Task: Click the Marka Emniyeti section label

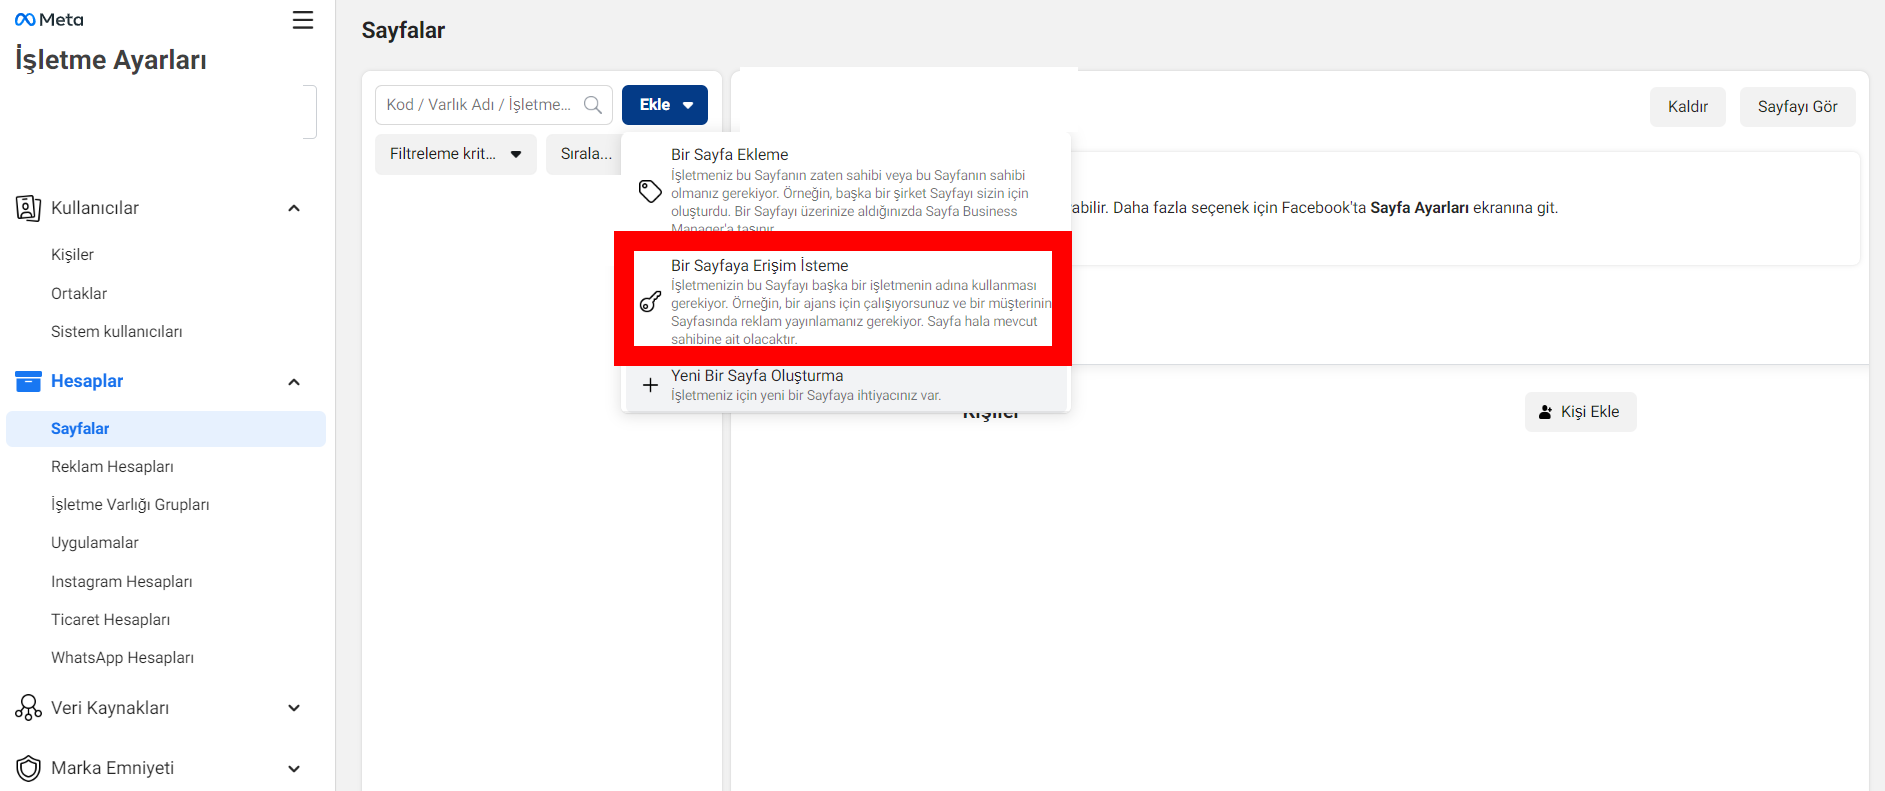Action: (113, 768)
